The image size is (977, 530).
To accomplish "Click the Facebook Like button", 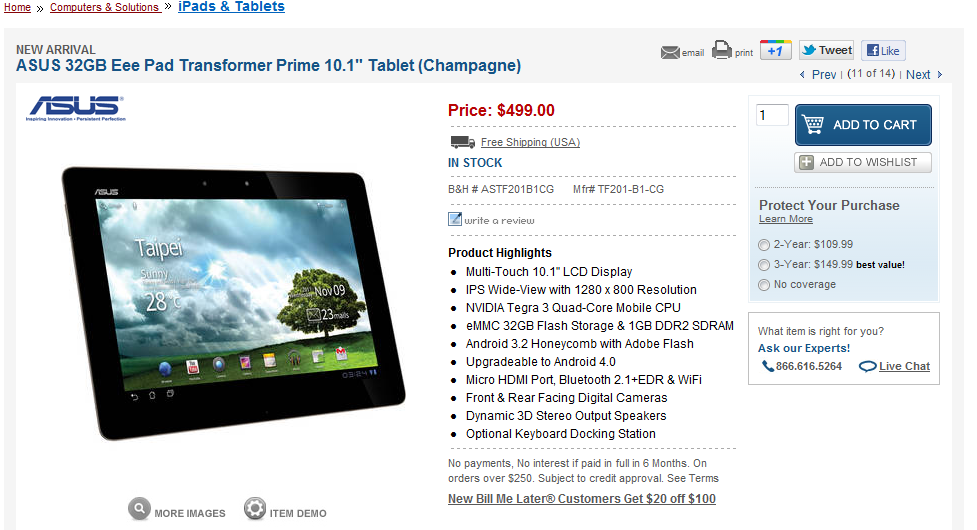I will pyautogui.click(x=883, y=50).
